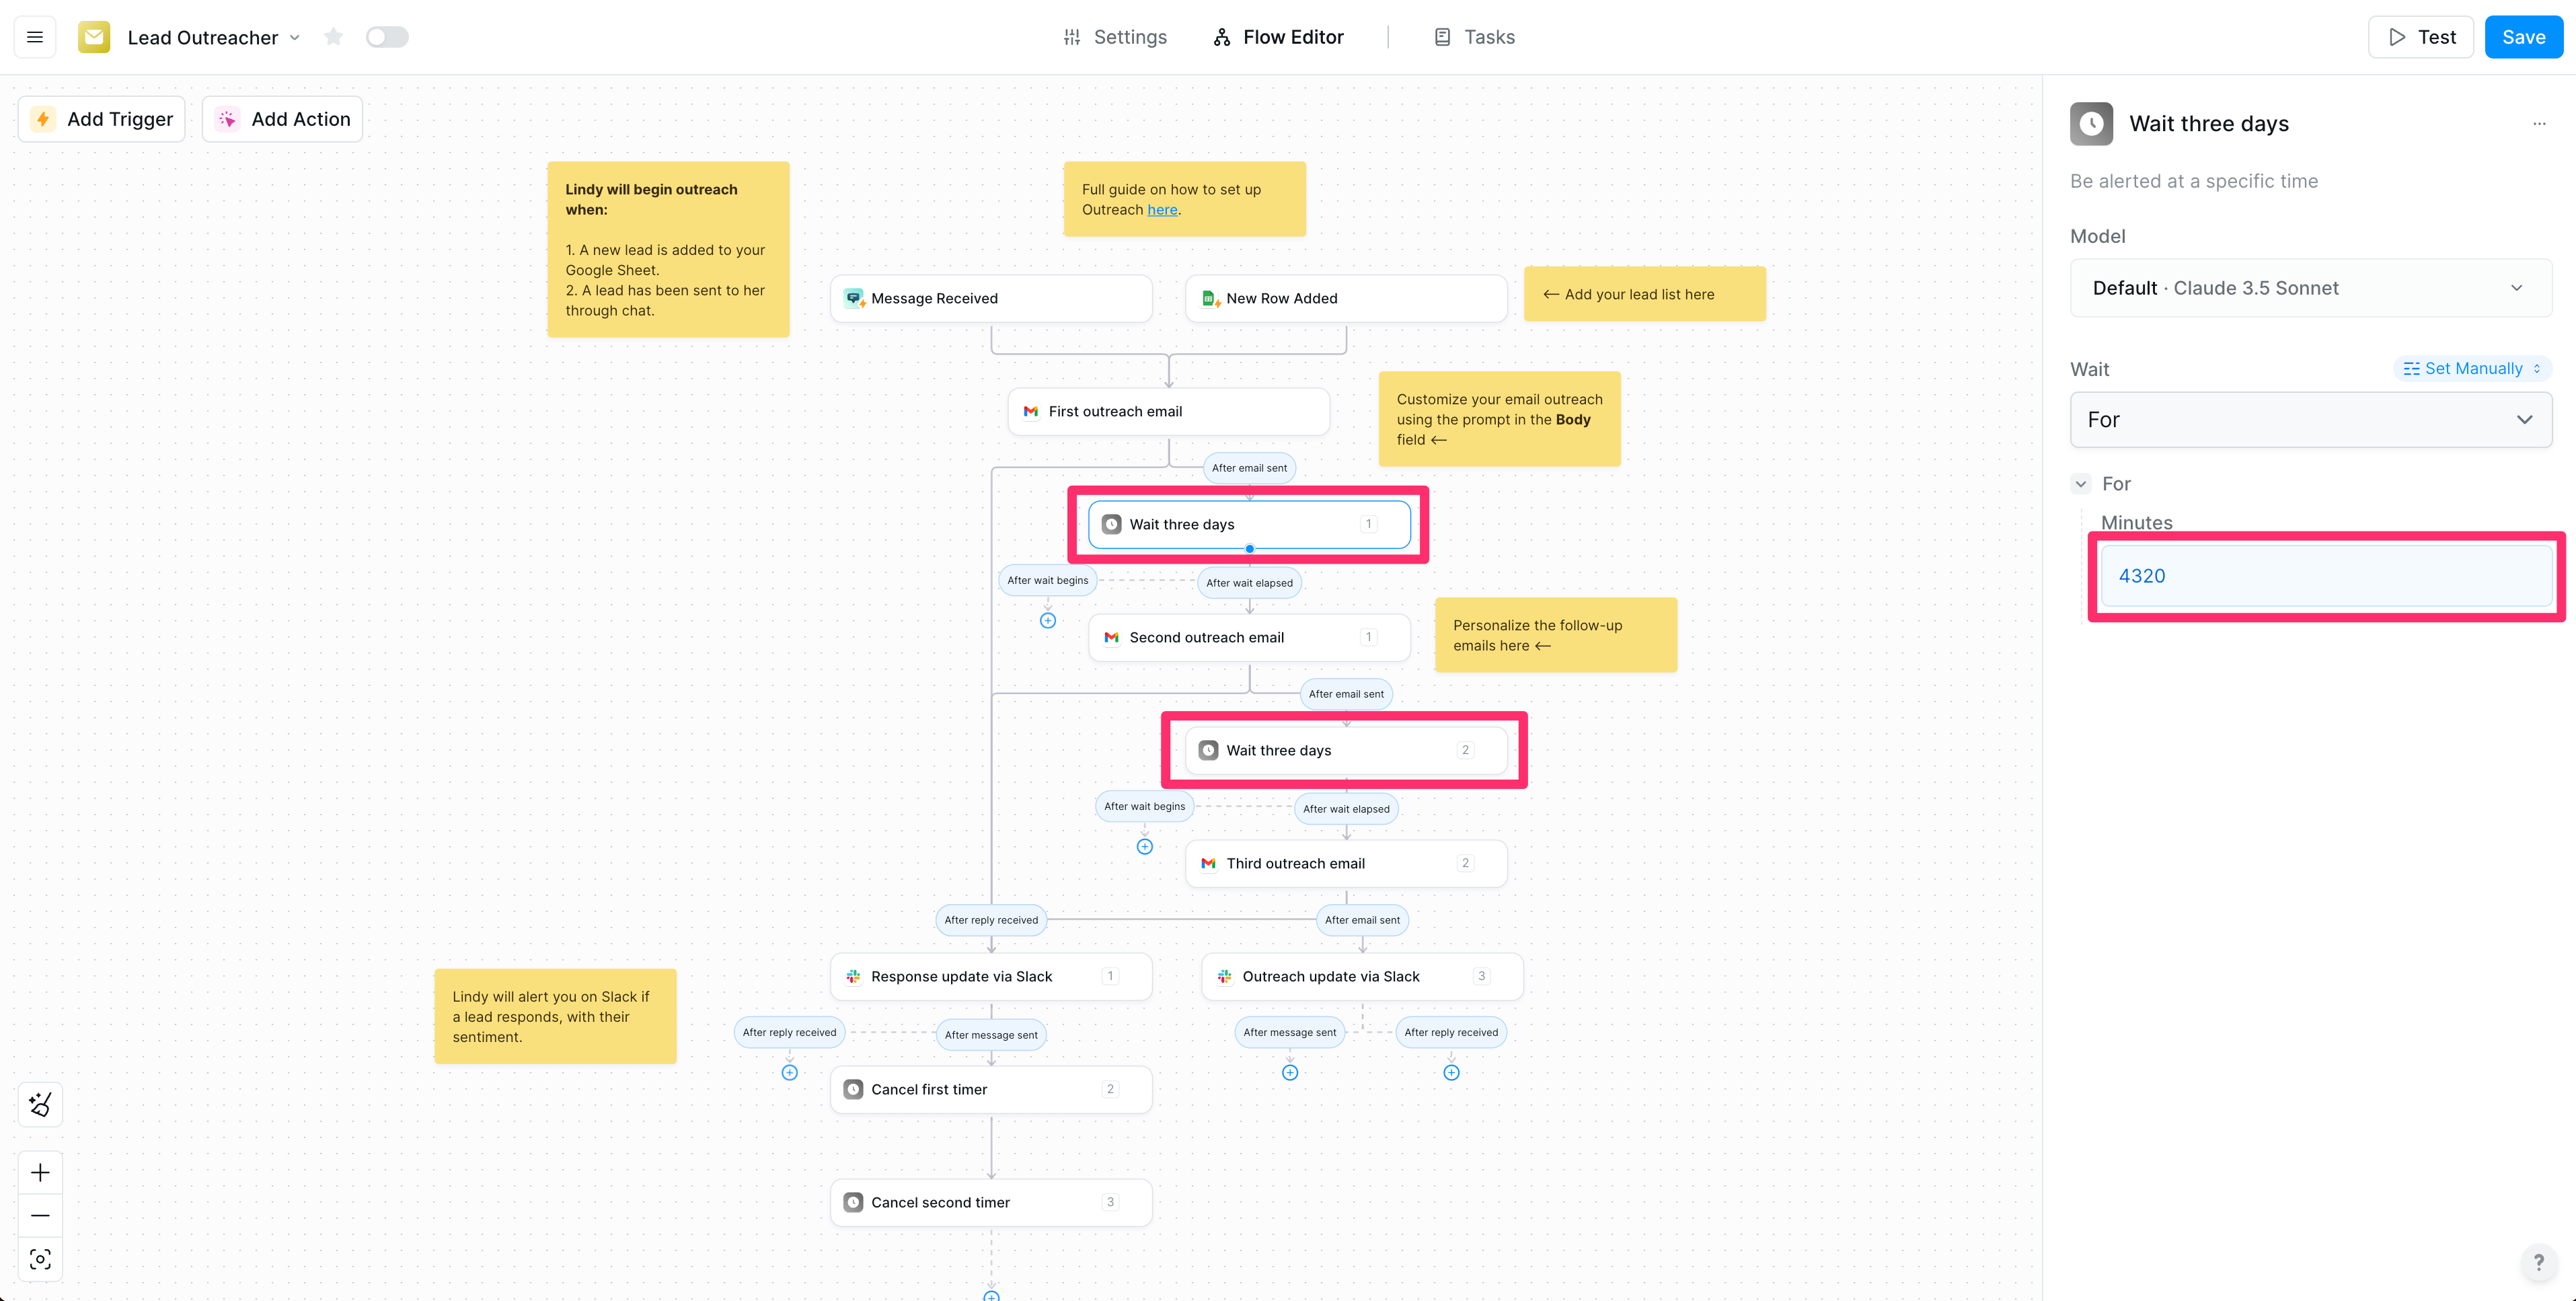Image resolution: width=2576 pixels, height=1301 pixels.
Task: Fit flow to view with focus icon
Action: [40, 1259]
